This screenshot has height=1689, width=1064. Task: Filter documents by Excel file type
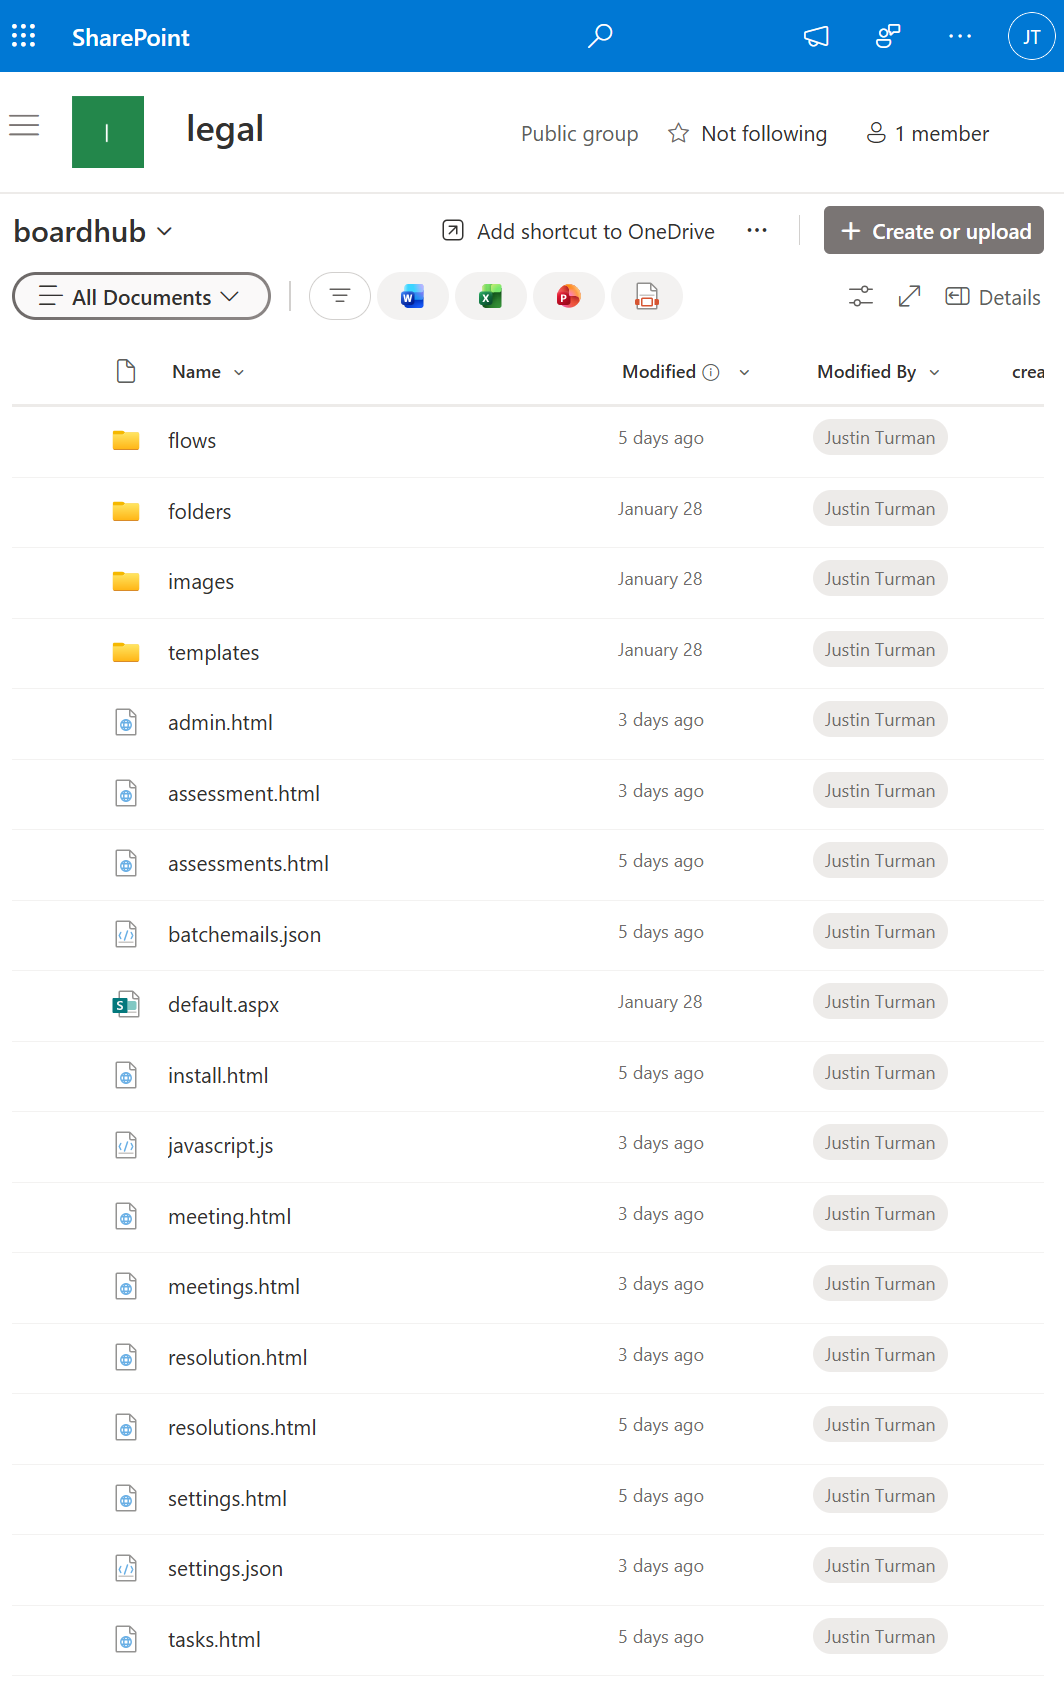tap(490, 297)
